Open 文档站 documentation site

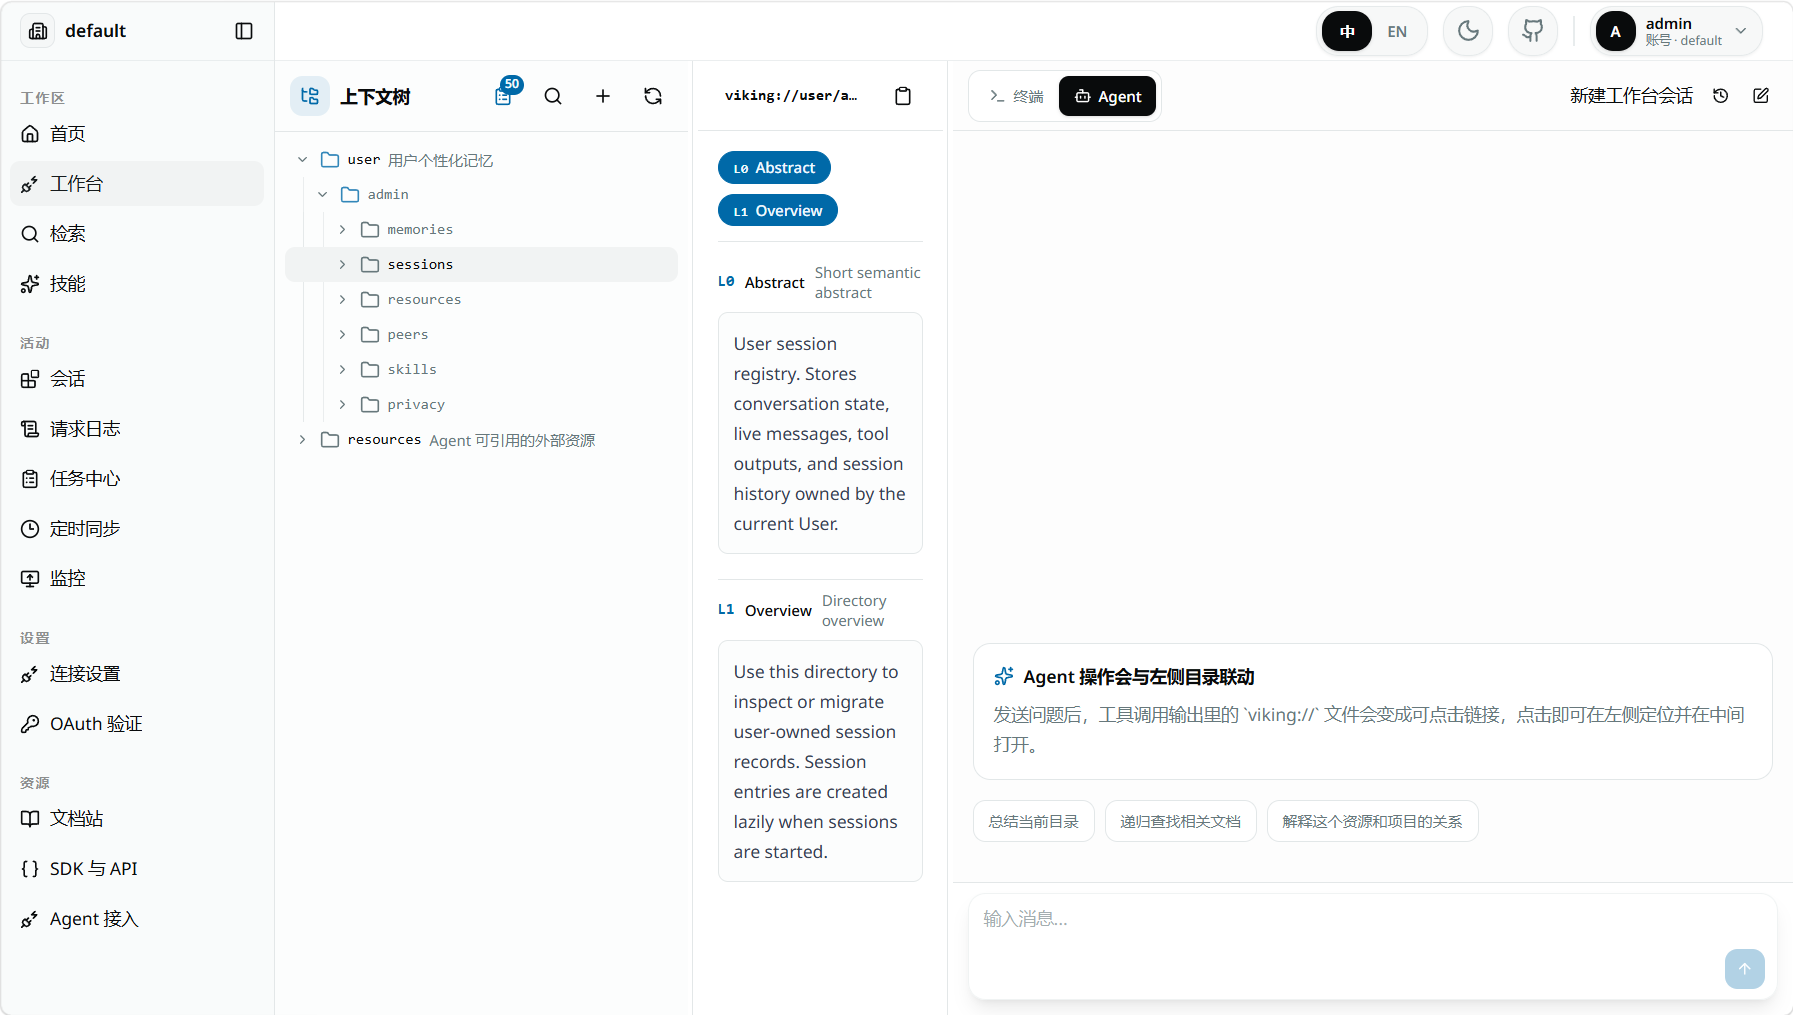(x=137, y=819)
